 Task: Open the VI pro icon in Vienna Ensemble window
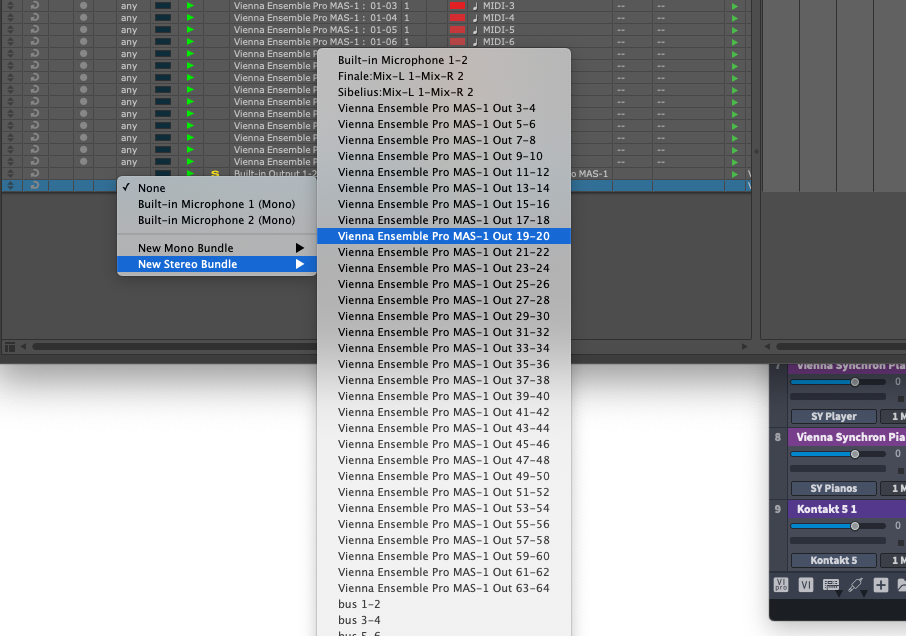click(x=781, y=585)
